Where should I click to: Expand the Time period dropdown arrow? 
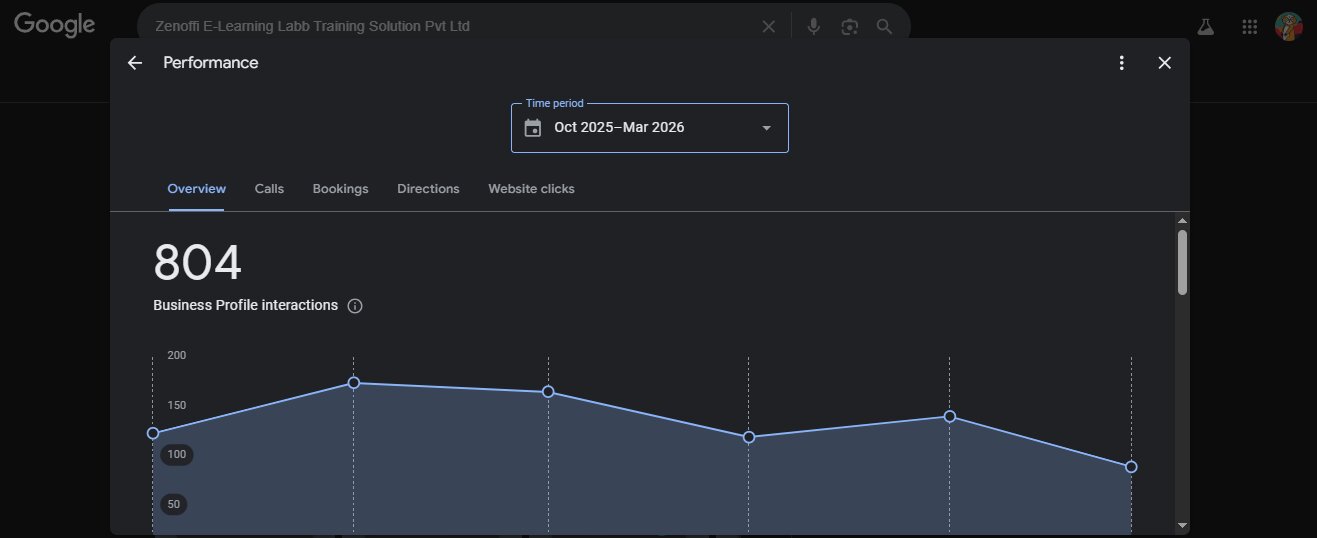[766, 128]
